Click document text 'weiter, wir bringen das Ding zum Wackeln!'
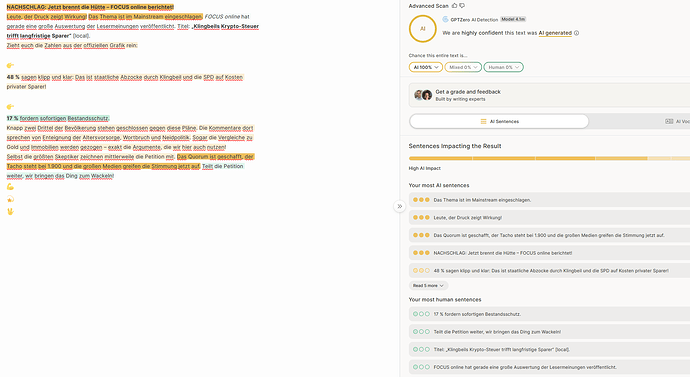Image resolution: width=690 pixels, height=377 pixels. 60,176
